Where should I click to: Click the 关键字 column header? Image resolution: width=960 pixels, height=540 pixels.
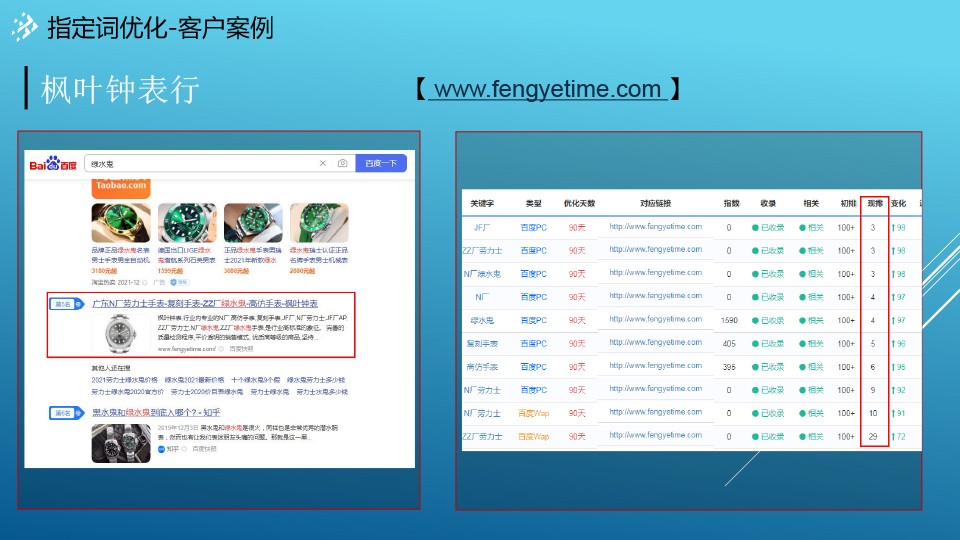click(x=482, y=203)
